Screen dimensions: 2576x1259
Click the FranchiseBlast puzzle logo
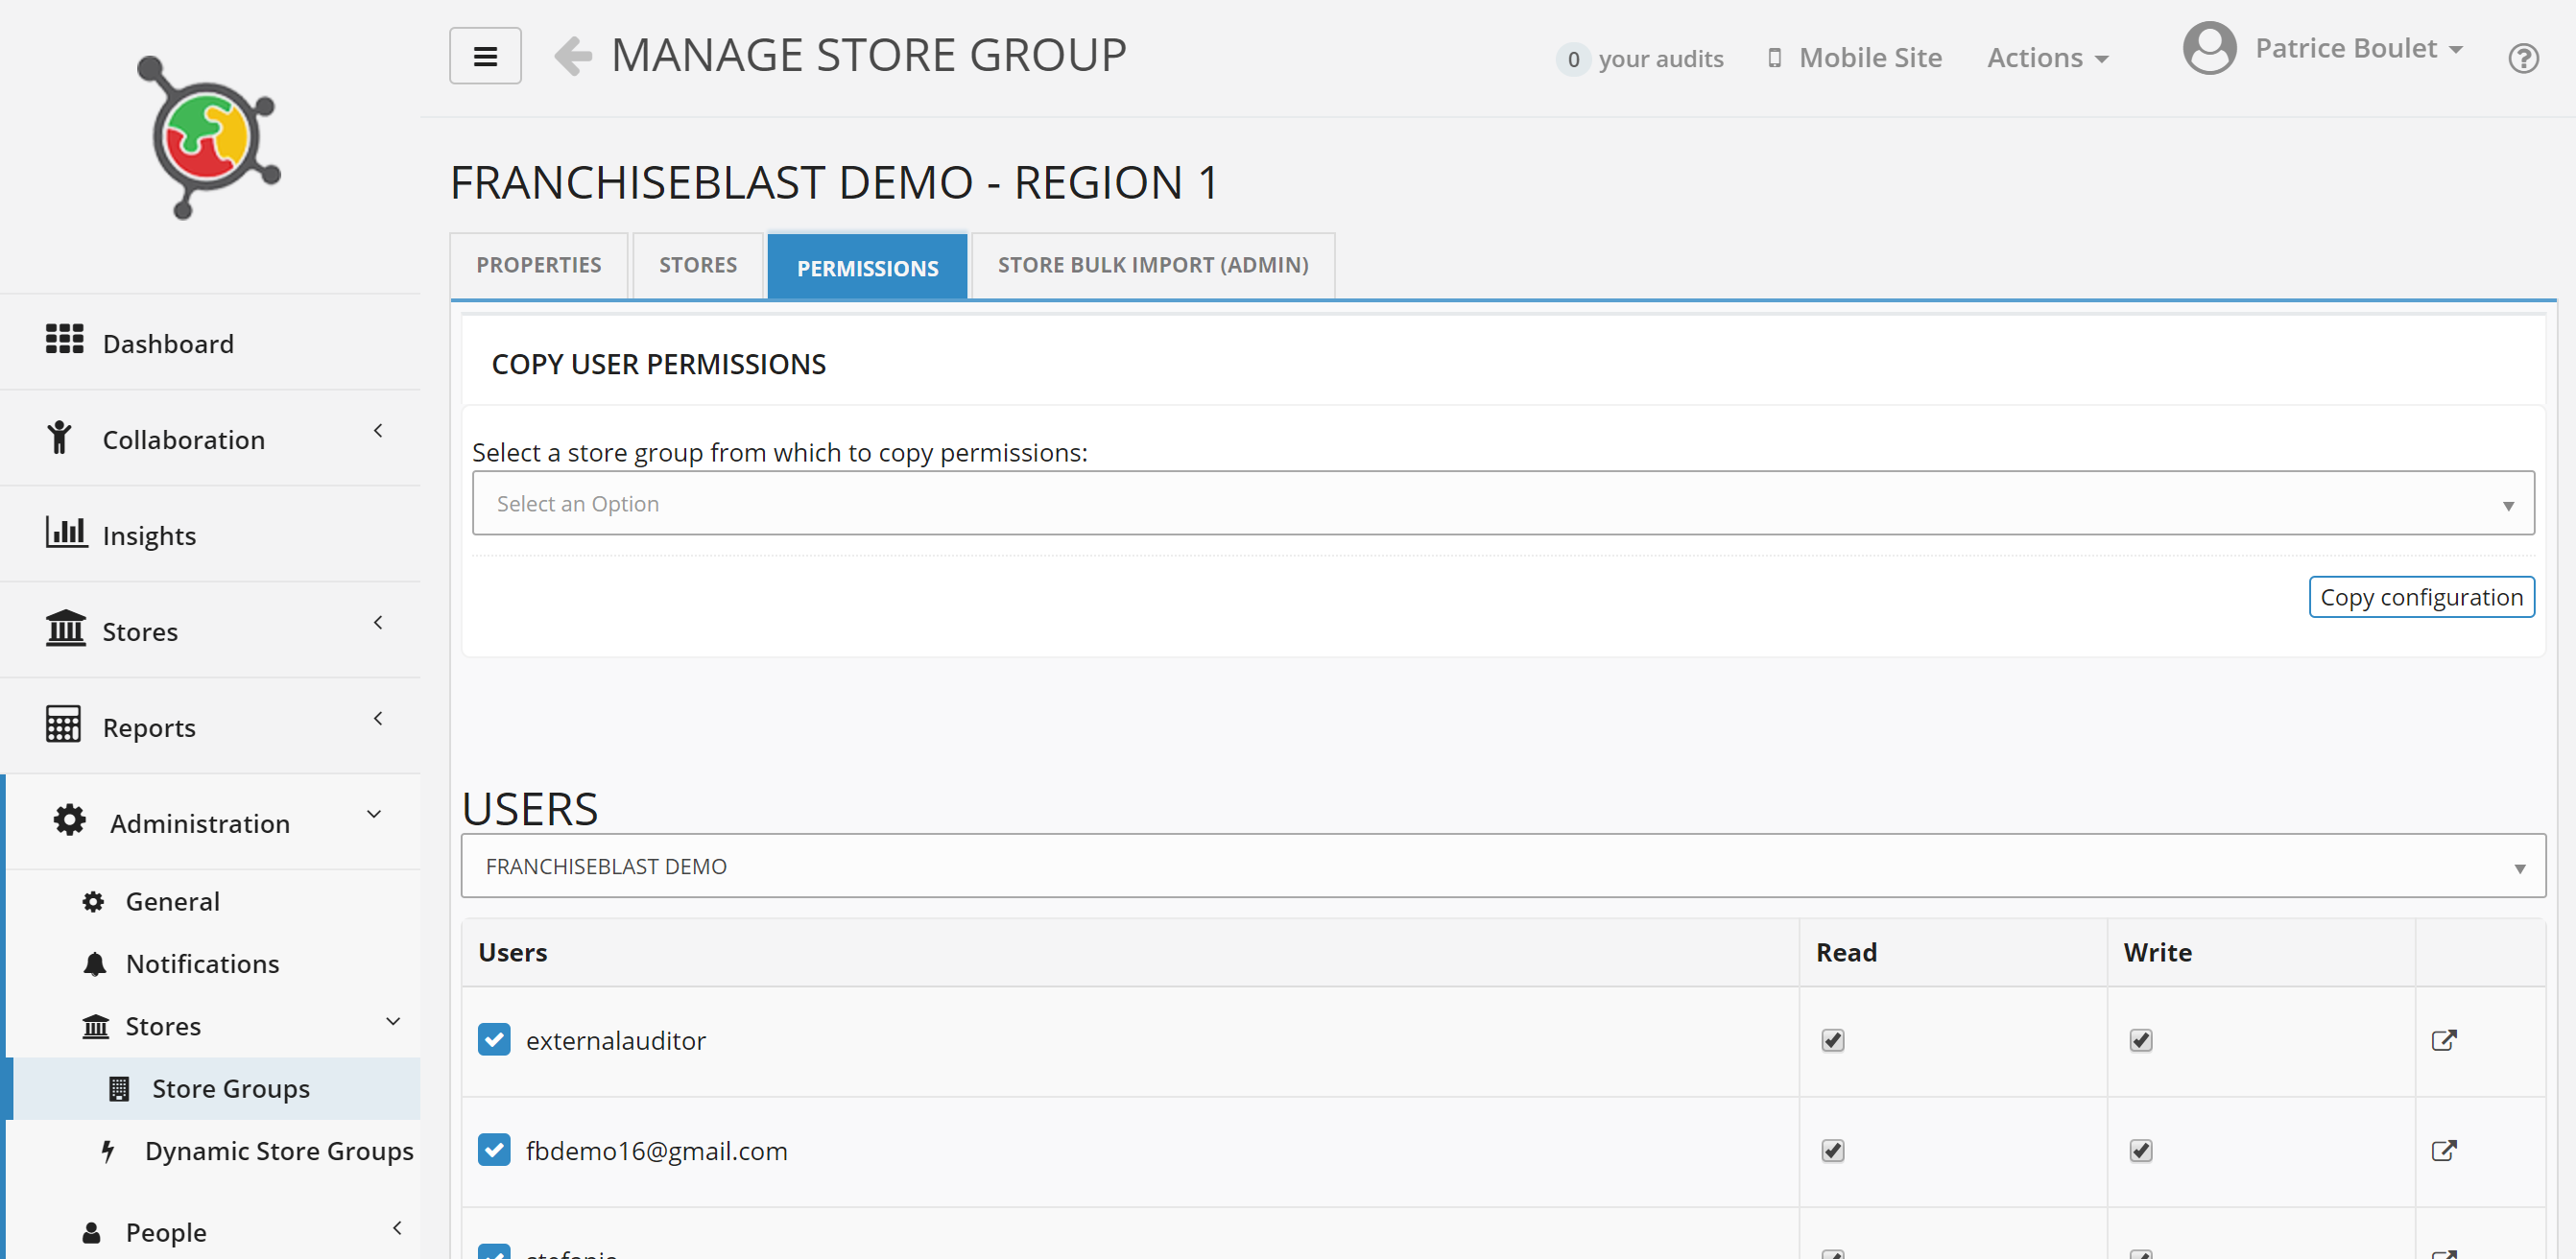coord(208,137)
